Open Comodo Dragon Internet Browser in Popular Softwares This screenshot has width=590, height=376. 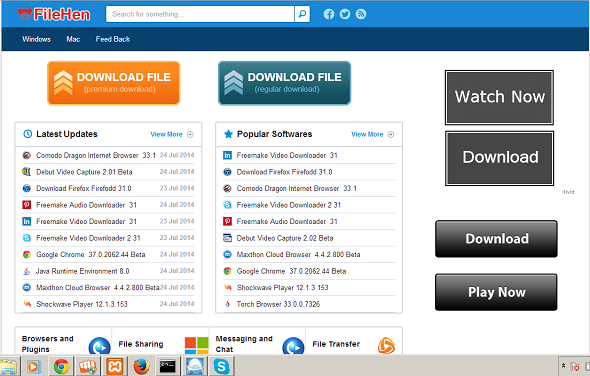pyautogui.click(x=297, y=189)
